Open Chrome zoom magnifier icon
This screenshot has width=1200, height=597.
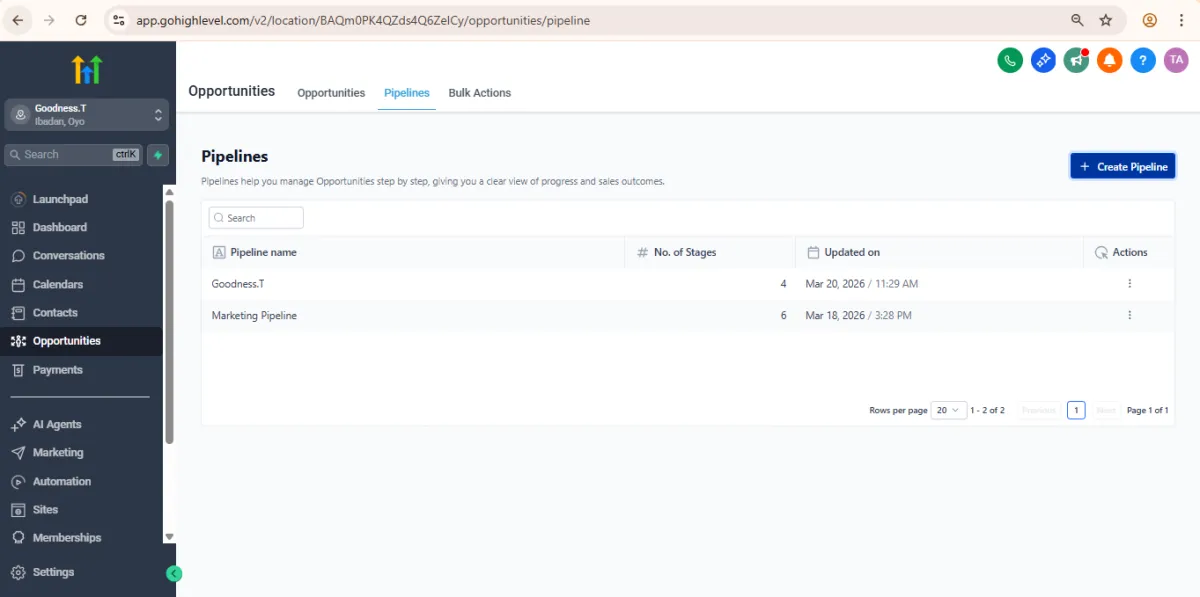[x=1077, y=20]
